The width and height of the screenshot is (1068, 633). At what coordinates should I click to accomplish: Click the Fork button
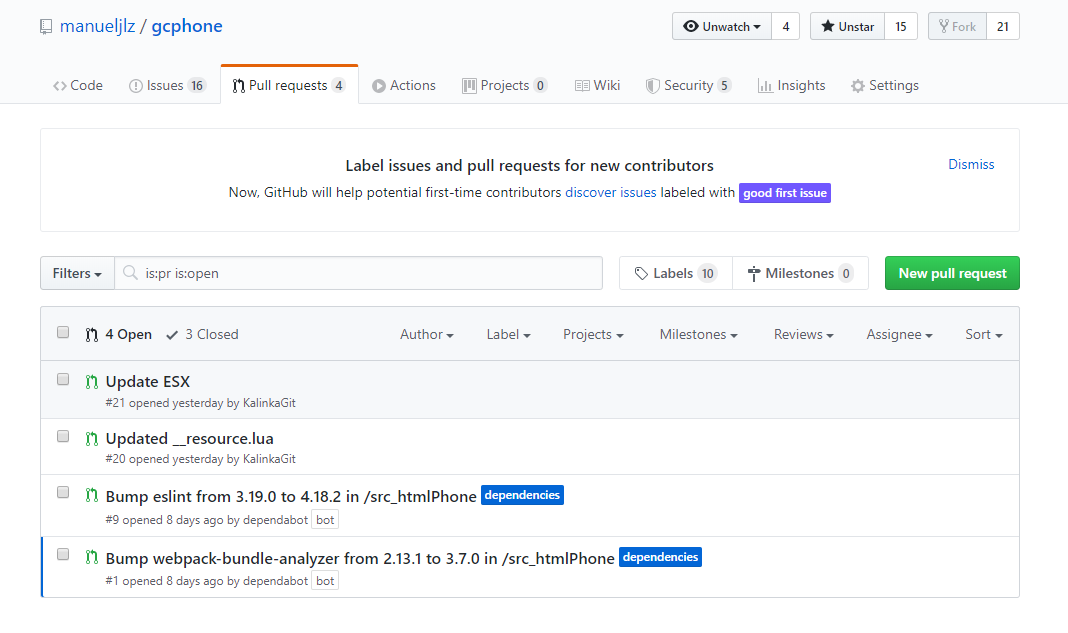957,27
